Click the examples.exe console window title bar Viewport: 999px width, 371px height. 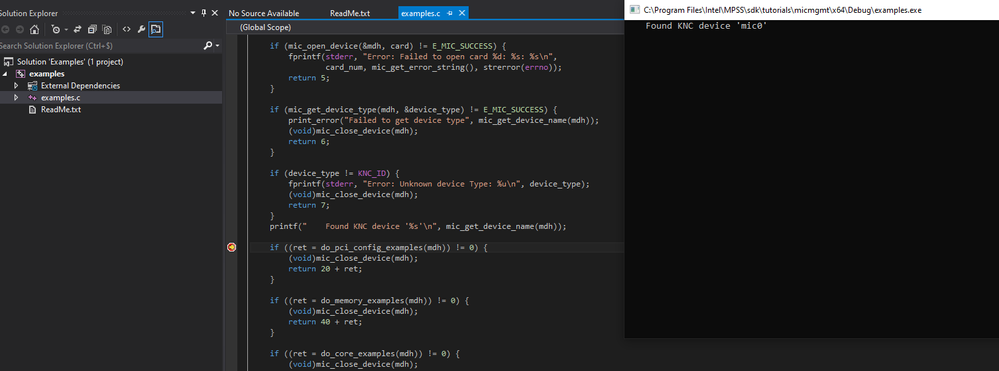click(812, 10)
